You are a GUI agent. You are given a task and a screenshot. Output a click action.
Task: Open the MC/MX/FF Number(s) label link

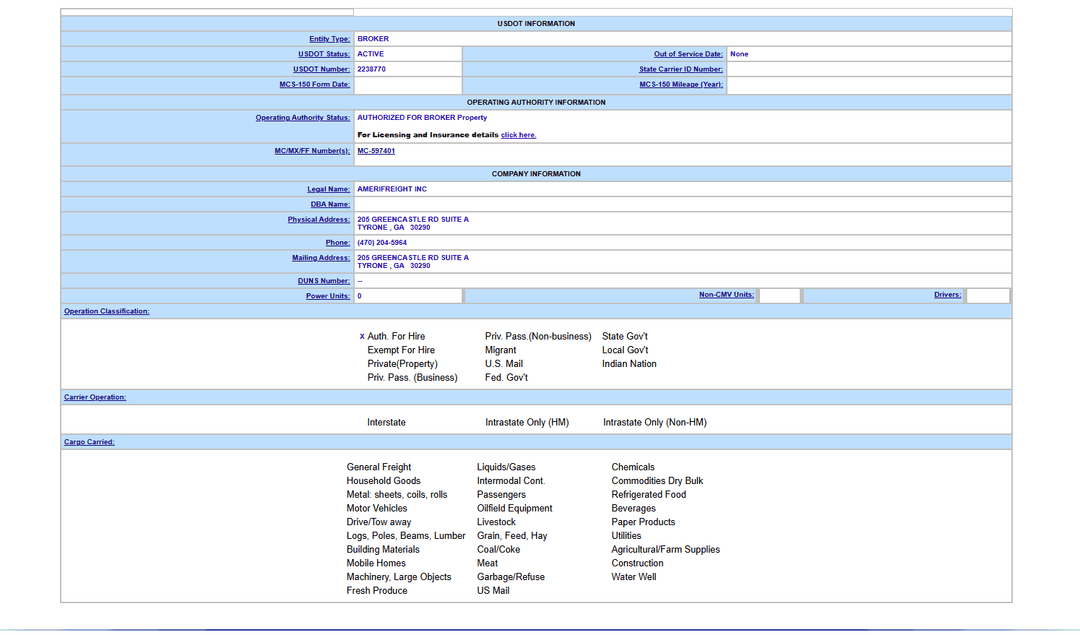click(312, 151)
